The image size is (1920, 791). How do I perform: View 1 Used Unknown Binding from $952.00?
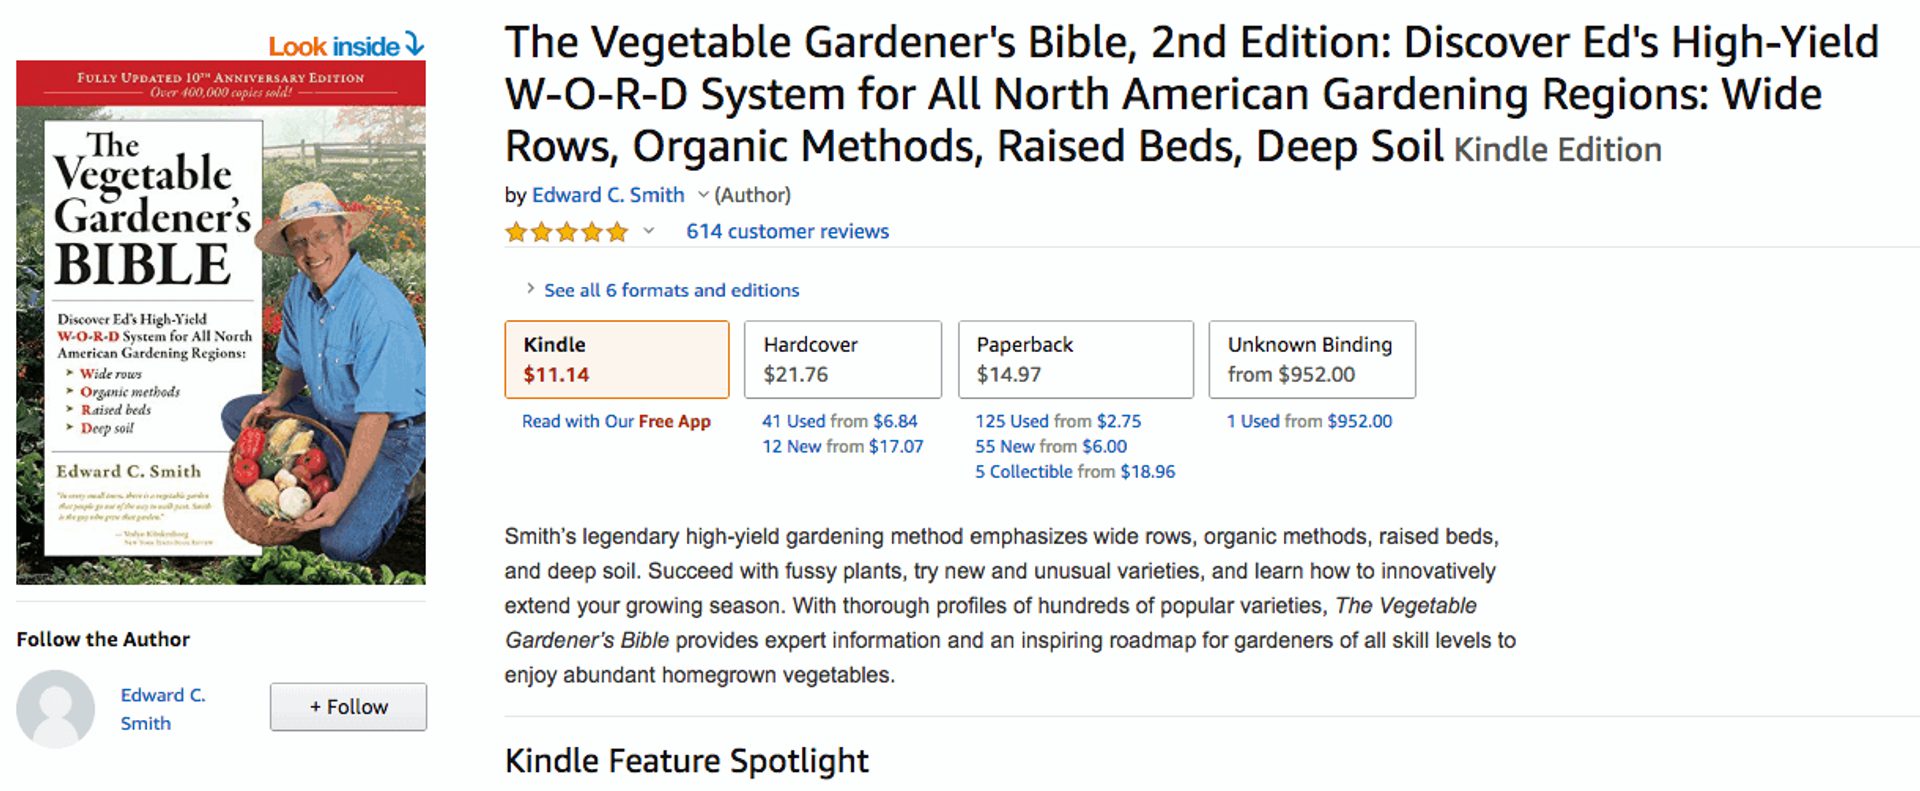(1308, 421)
